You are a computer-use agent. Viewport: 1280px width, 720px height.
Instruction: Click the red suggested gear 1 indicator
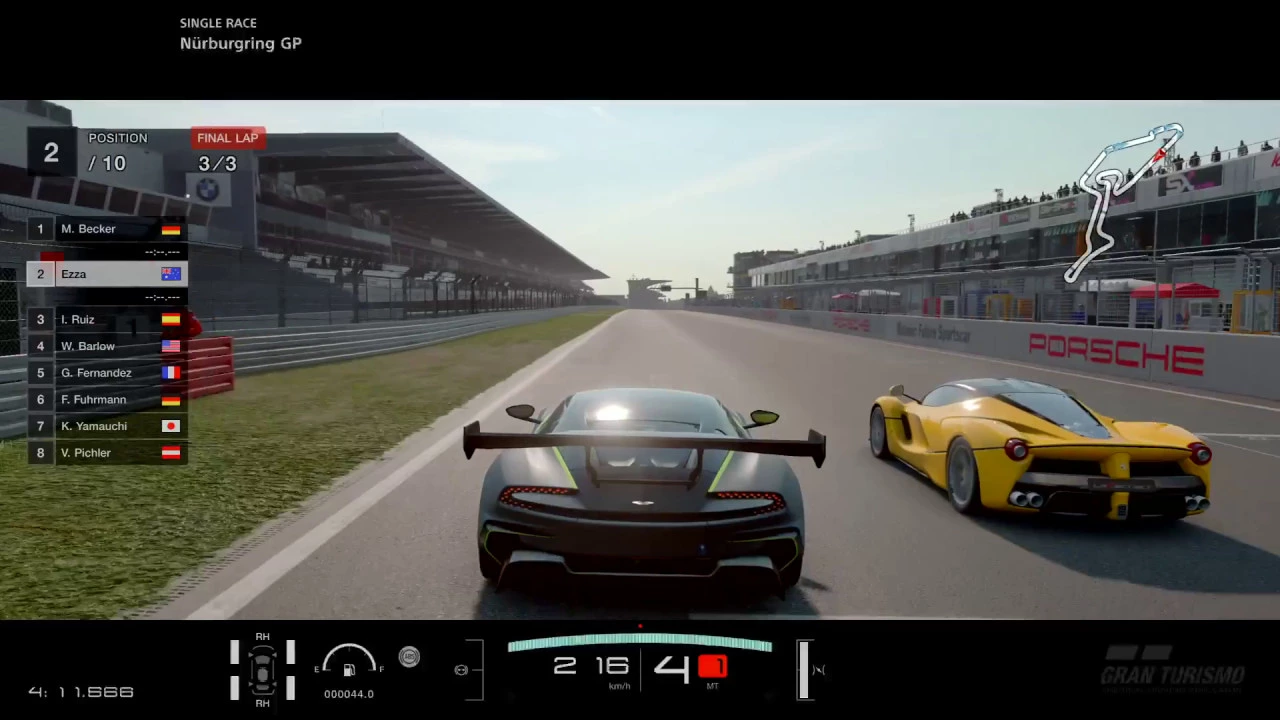click(712, 666)
